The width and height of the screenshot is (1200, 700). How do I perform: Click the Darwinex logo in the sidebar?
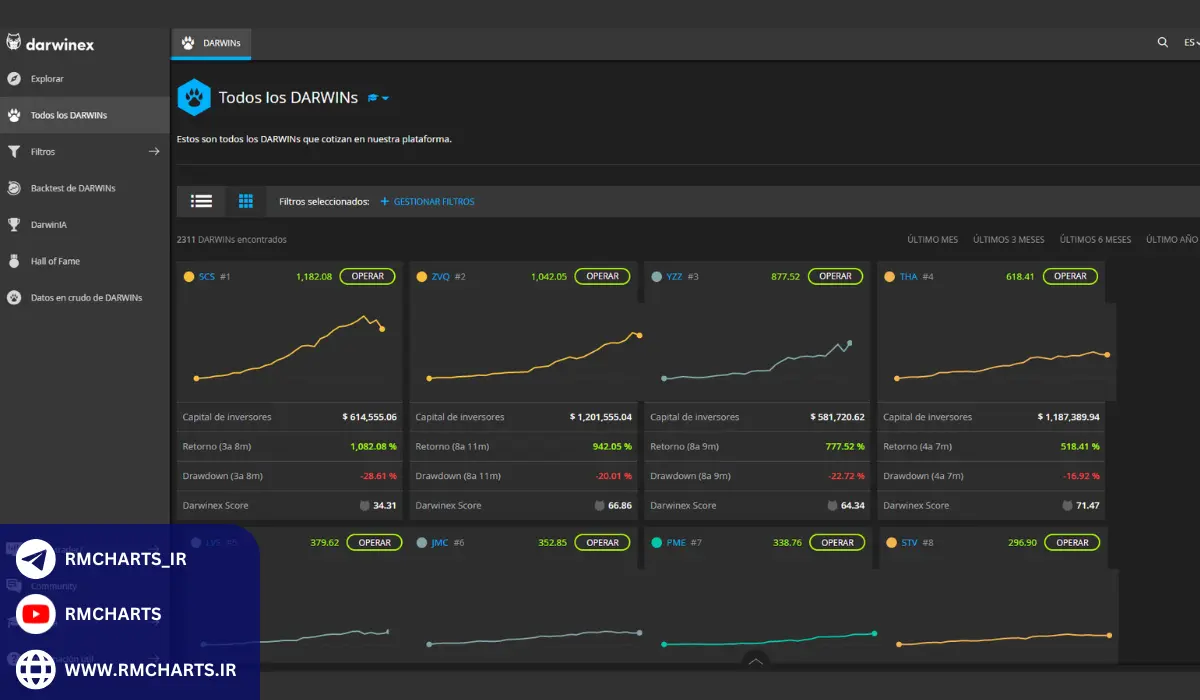[50, 43]
